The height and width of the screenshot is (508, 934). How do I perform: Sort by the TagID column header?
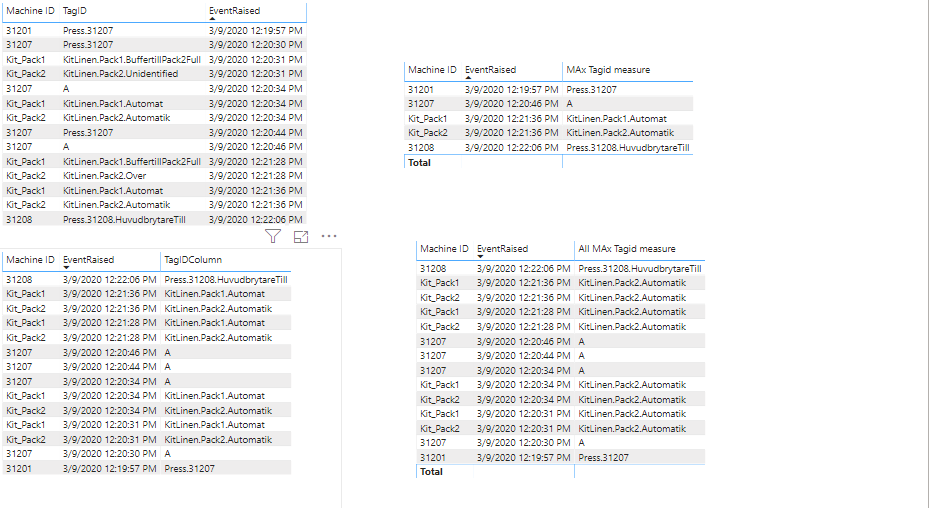pos(74,11)
